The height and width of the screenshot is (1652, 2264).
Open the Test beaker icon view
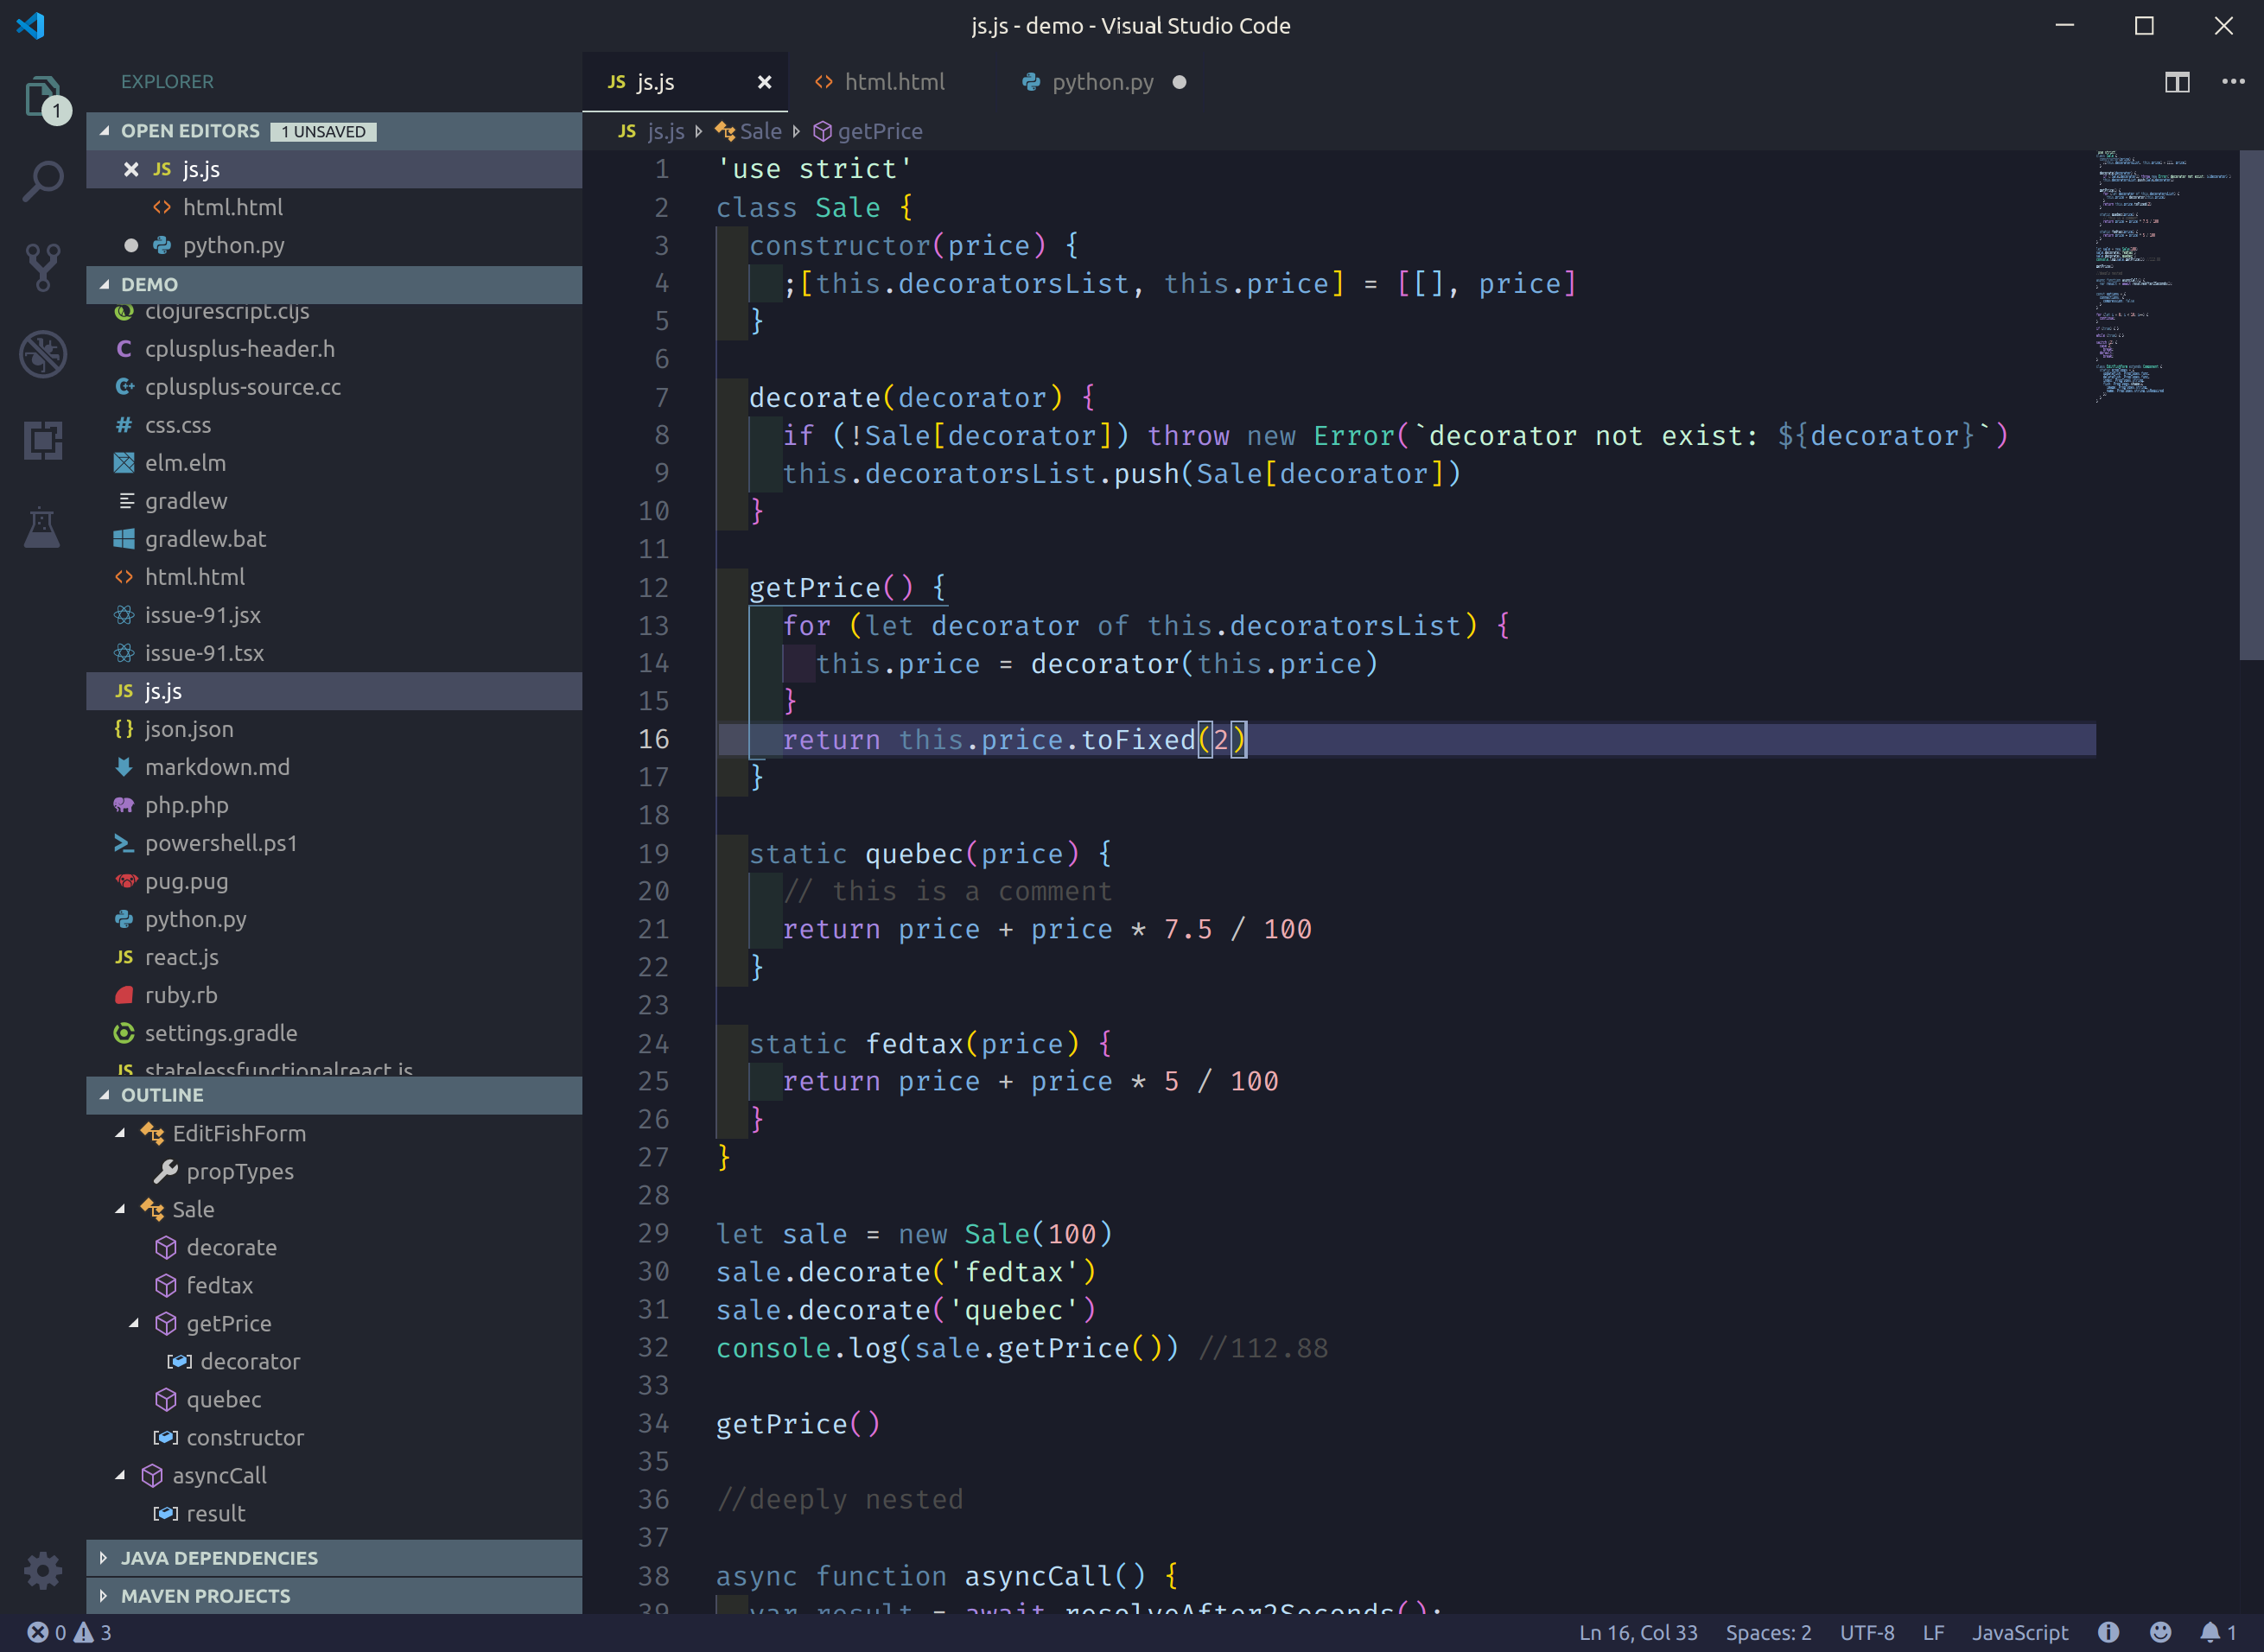pyautogui.click(x=42, y=527)
